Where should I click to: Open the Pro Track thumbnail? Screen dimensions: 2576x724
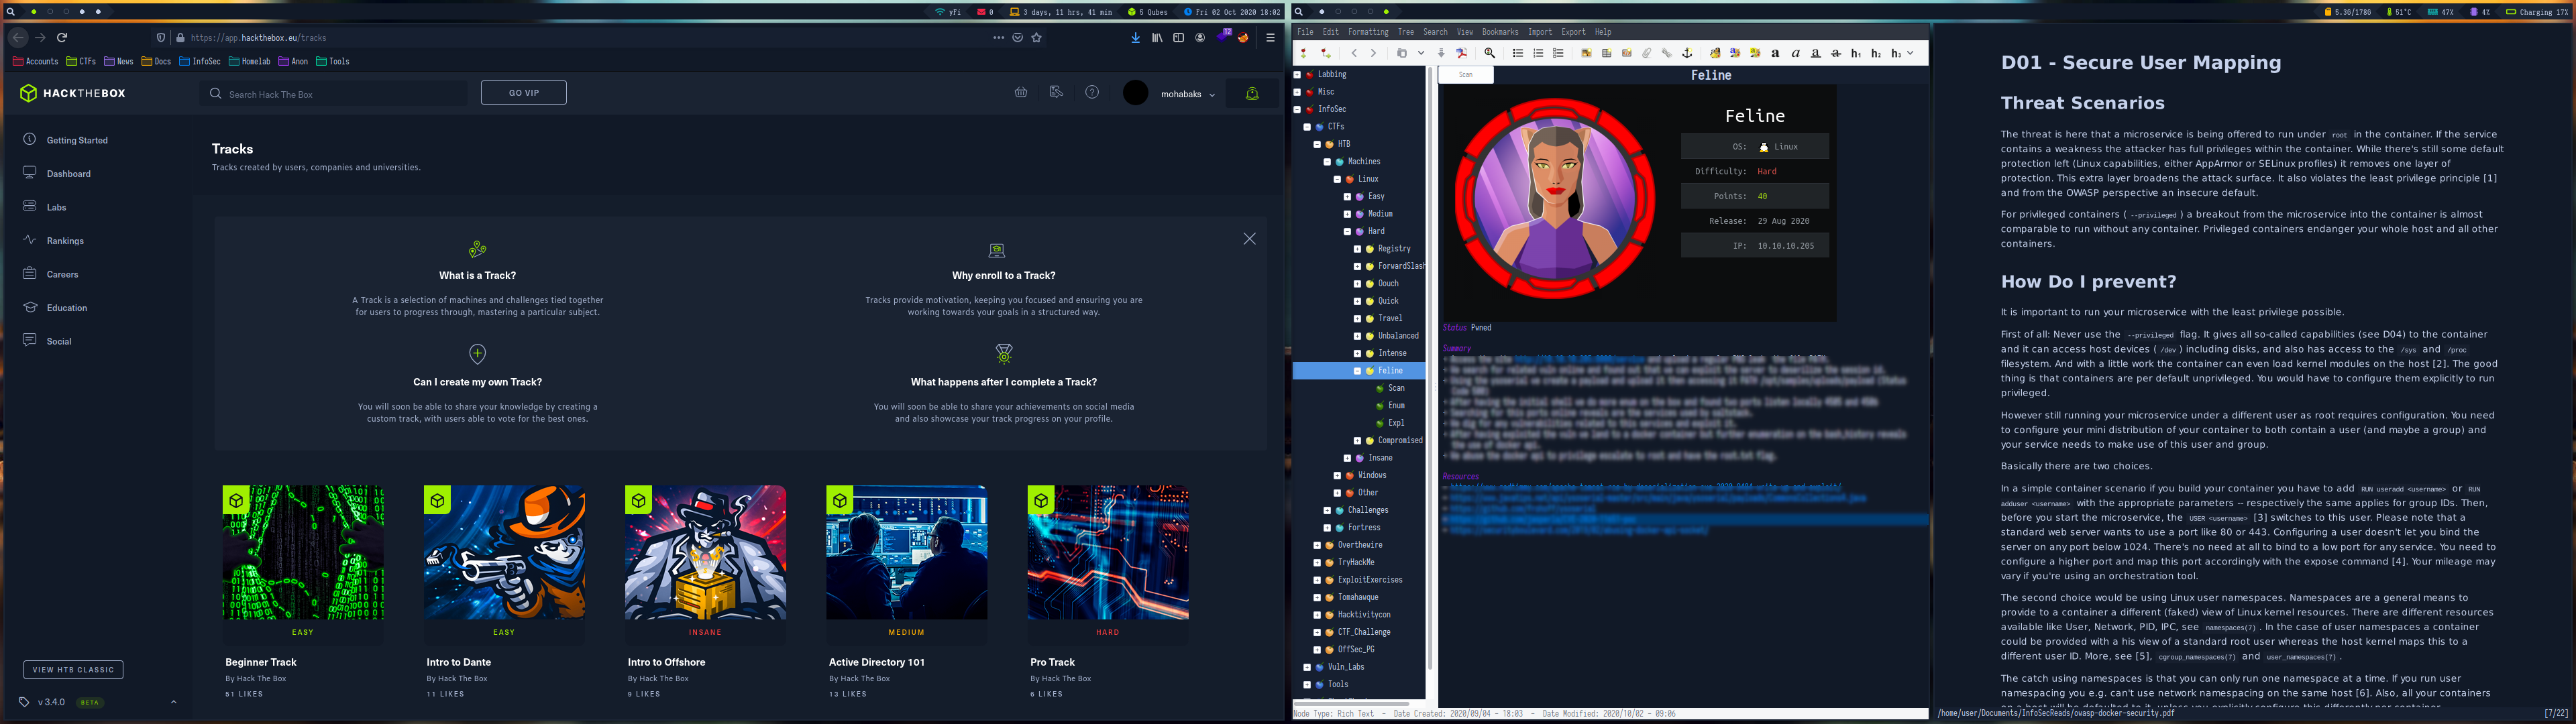point(1107,552)
